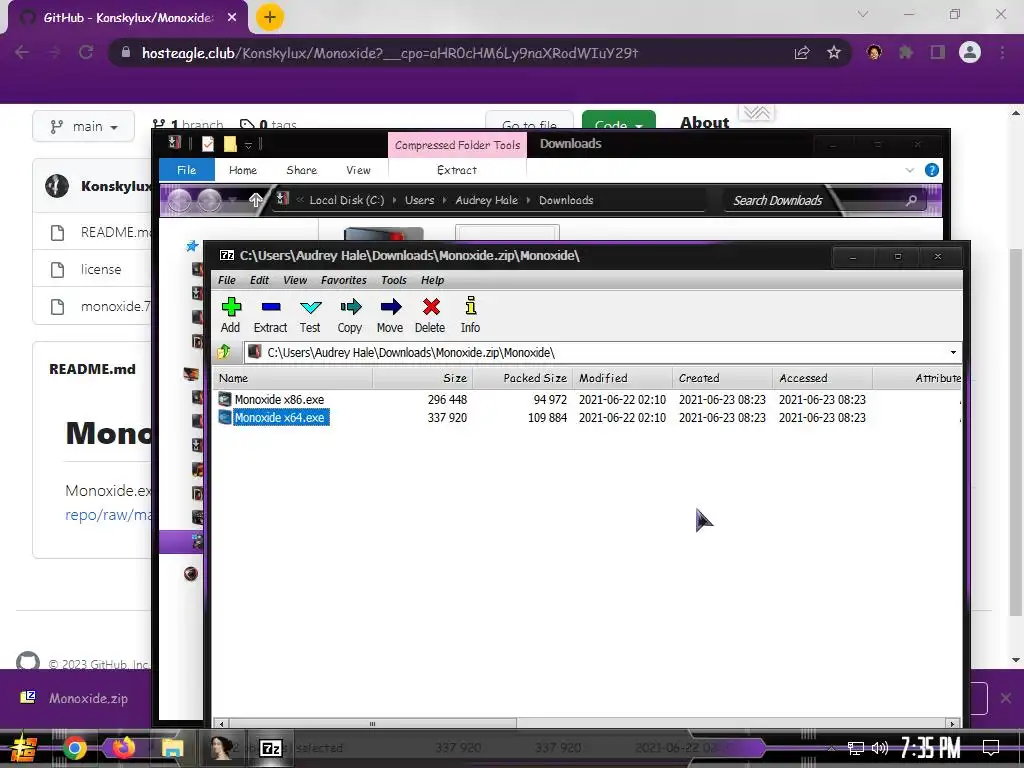Sort by the Packed Size column header
Image resolution: width=1024 pixels, height=768 pixels.
pyautogui.click(x=522, y=378)
